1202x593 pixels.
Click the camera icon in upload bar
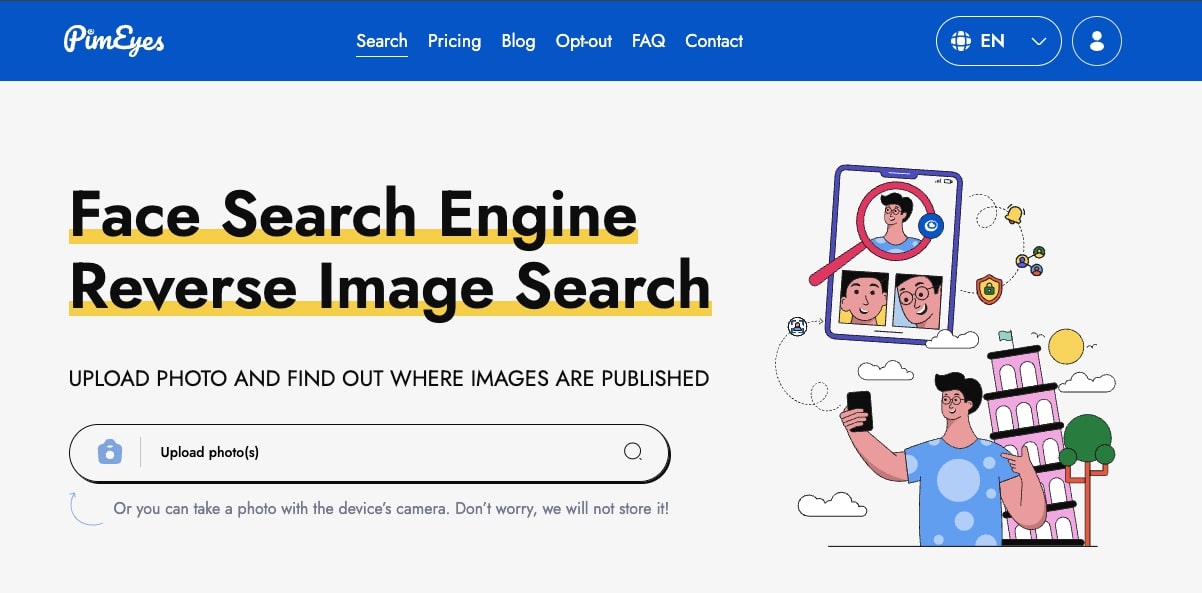pyautogui.click(x=109, y=452)
